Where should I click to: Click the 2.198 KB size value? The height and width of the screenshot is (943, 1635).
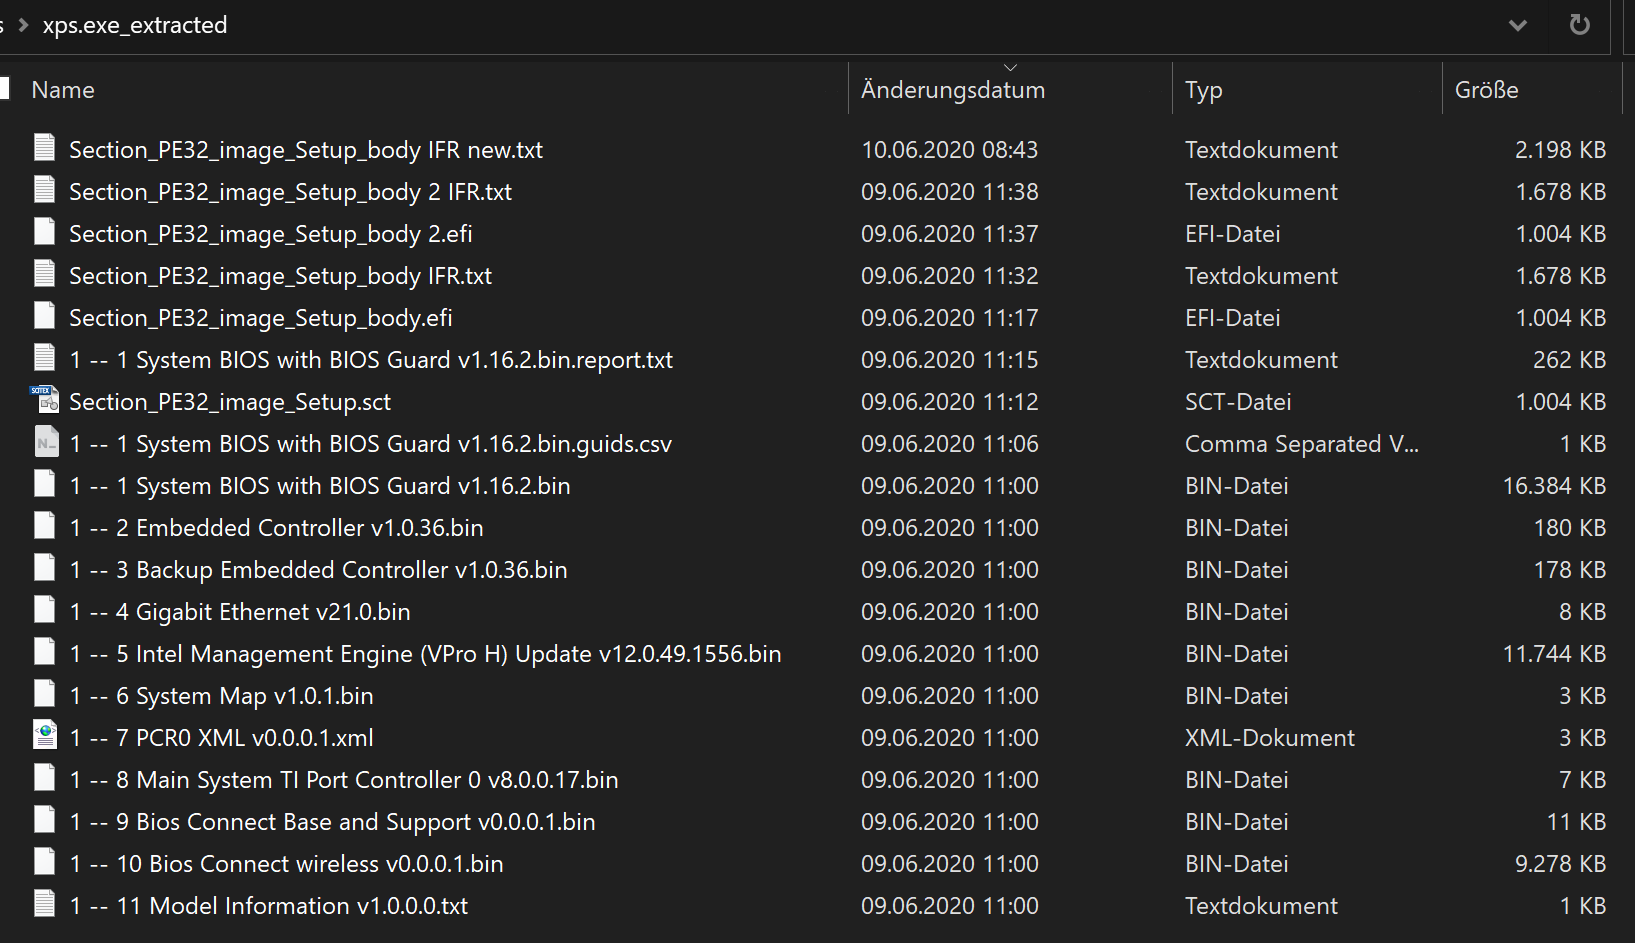pyautogui.click(x=1560, y=150)
